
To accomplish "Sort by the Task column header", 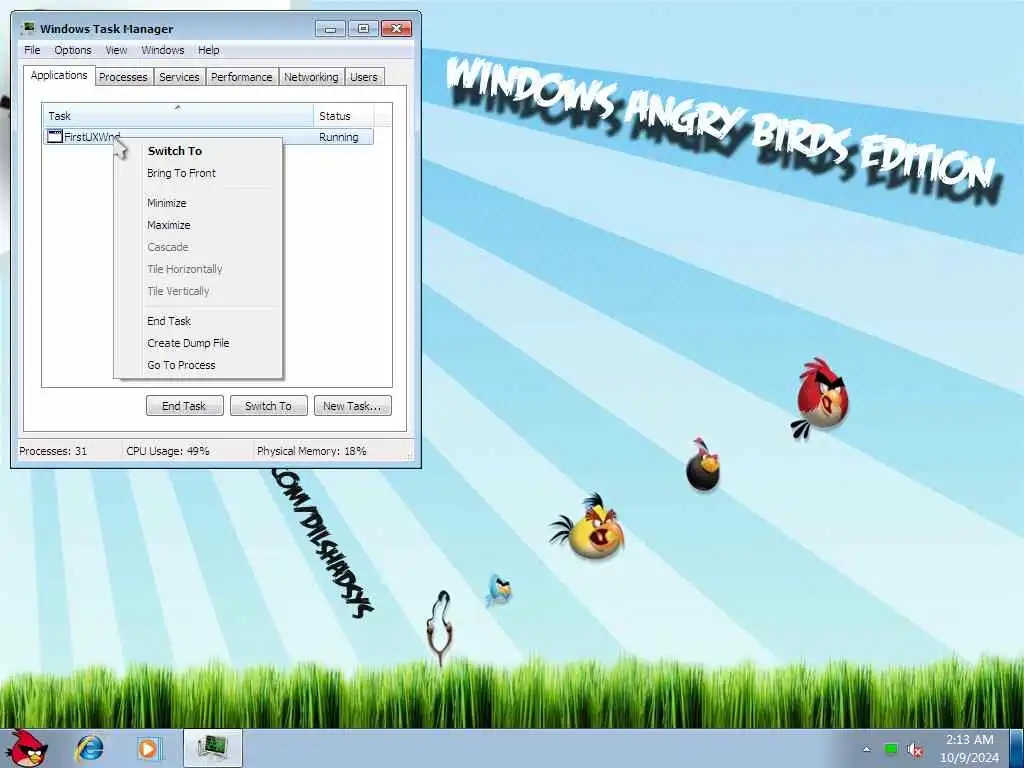I will point(178,116).
